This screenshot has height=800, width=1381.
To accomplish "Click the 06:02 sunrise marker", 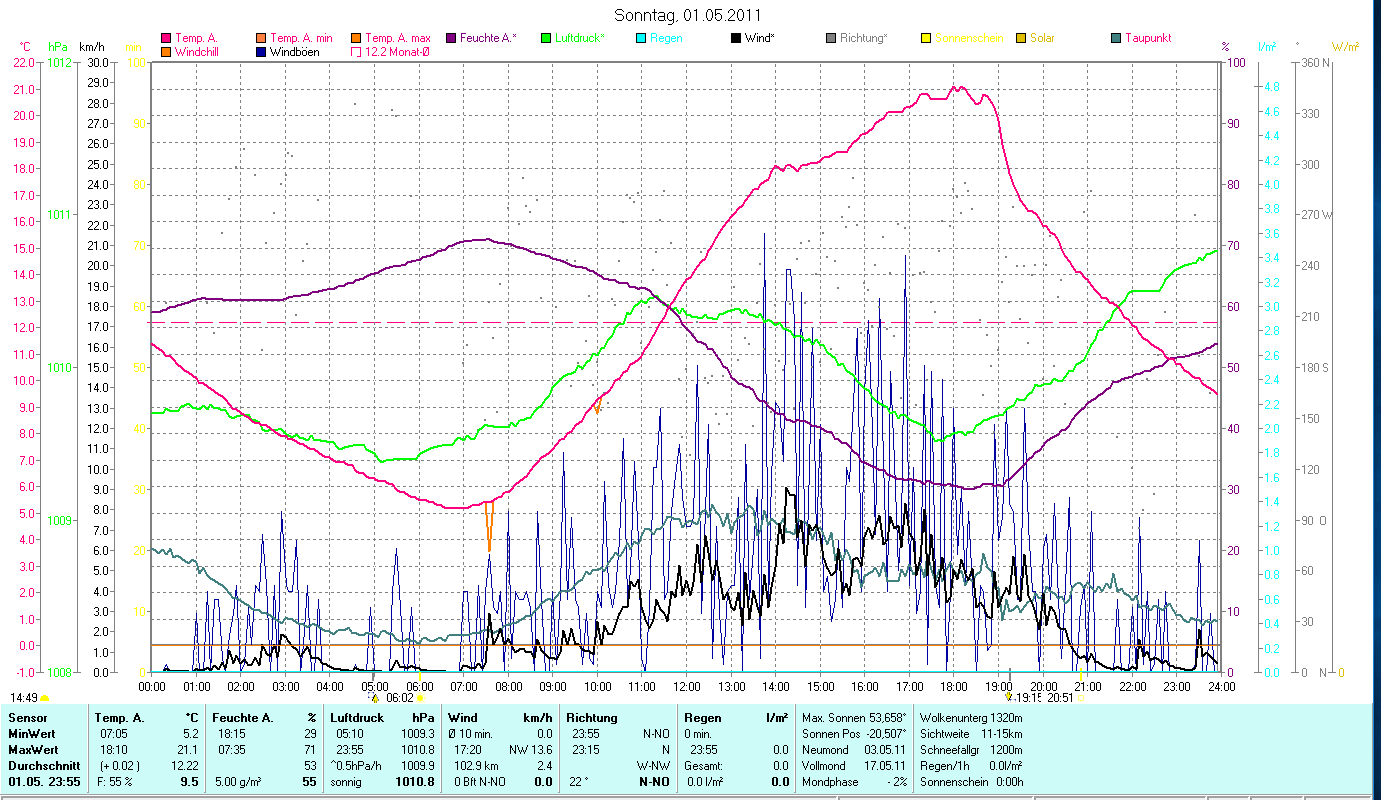I will pos(401,698).
